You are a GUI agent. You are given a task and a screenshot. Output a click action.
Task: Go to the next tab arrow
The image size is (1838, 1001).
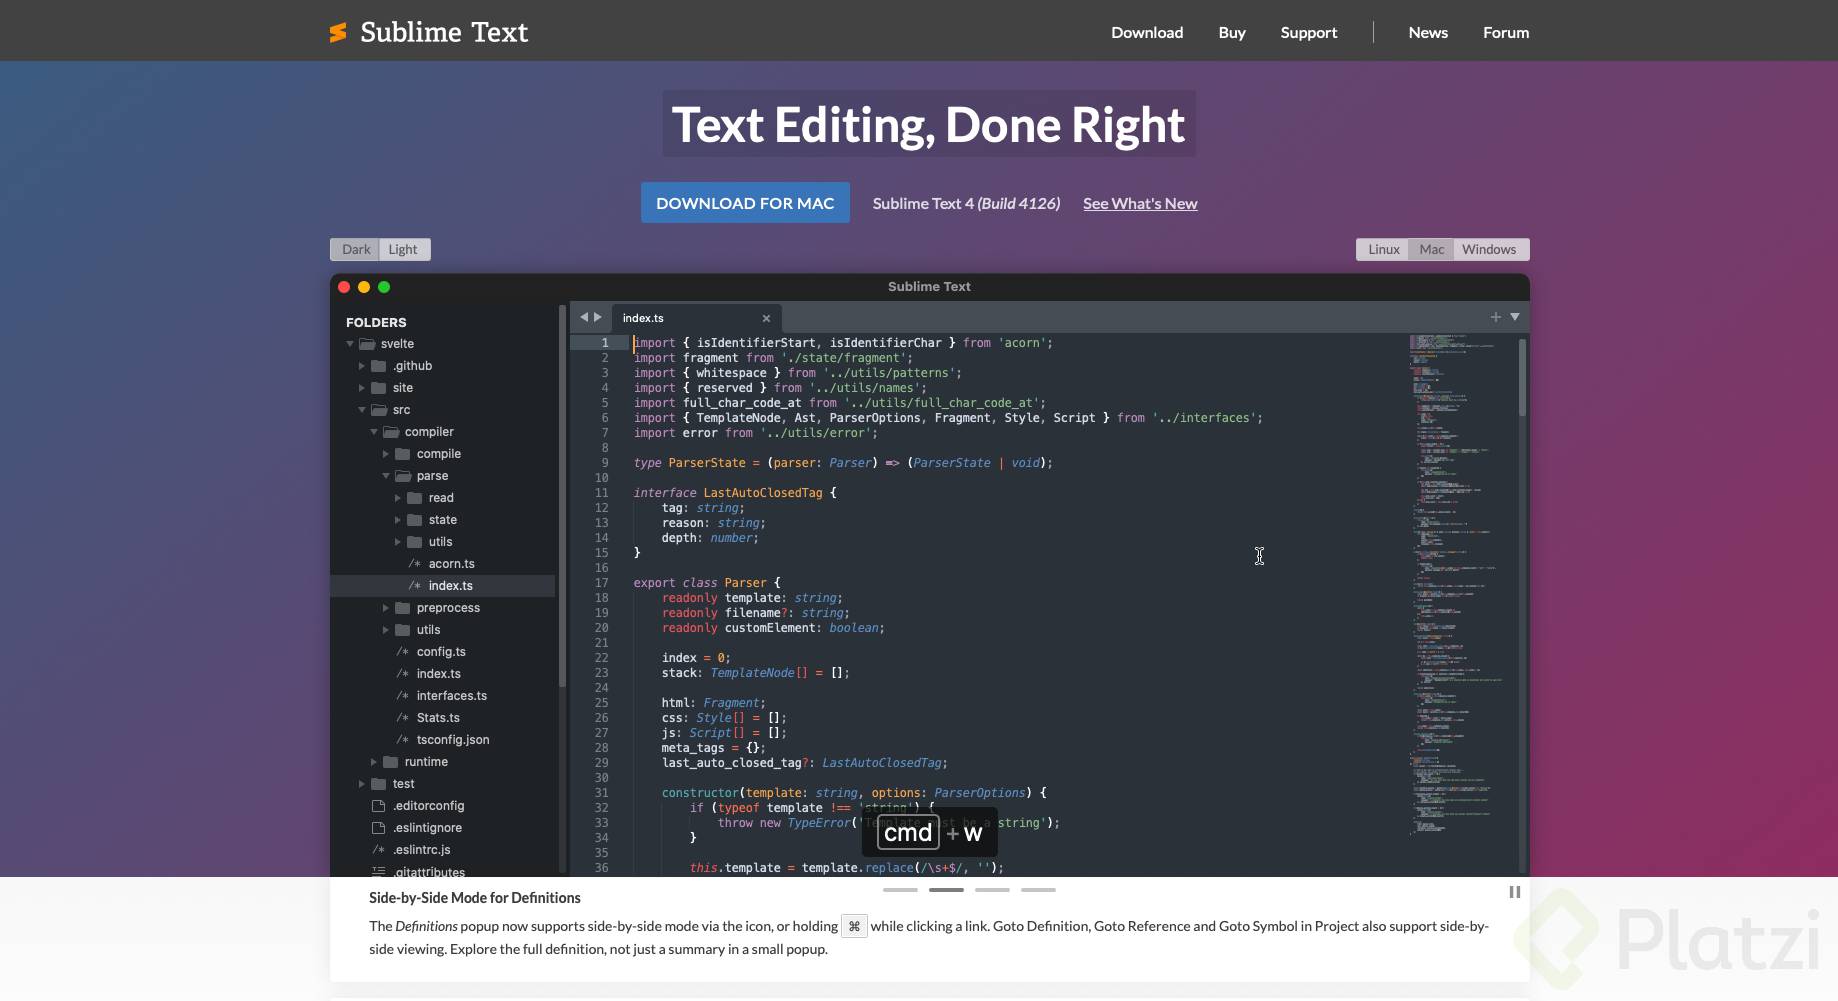[598, 317]
